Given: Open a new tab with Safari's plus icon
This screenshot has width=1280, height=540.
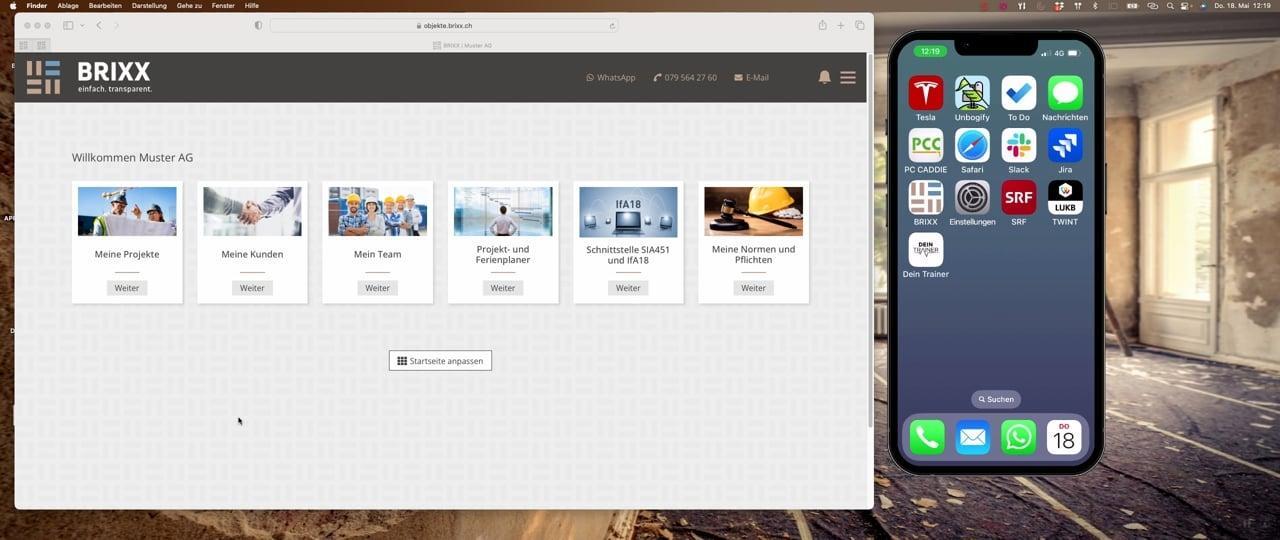Looking at the screenshot, I should [x=841, y=25].
